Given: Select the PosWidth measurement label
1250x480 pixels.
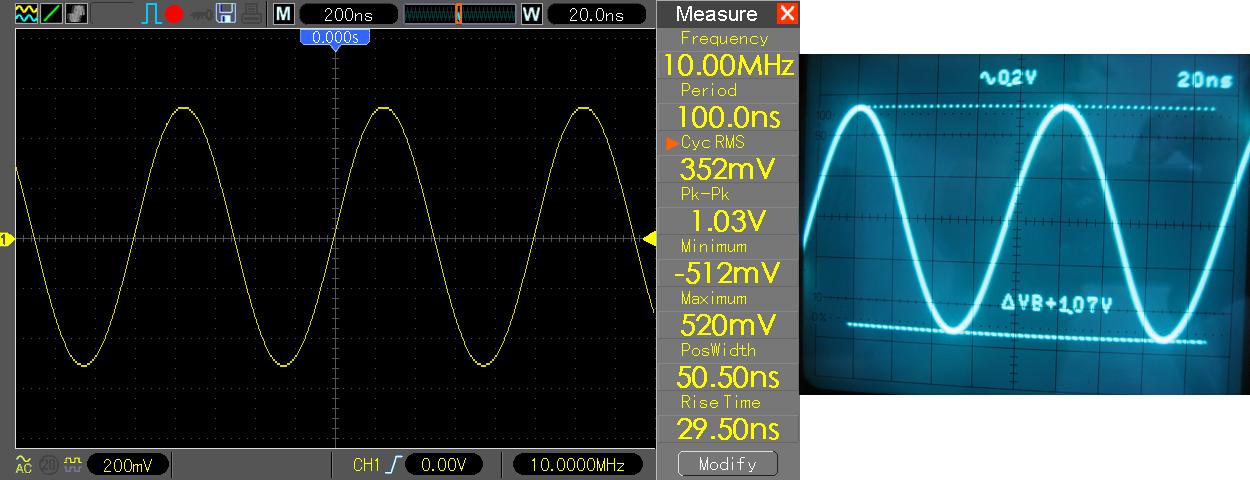Looking at the screenshot, I should tap(718, 350).
